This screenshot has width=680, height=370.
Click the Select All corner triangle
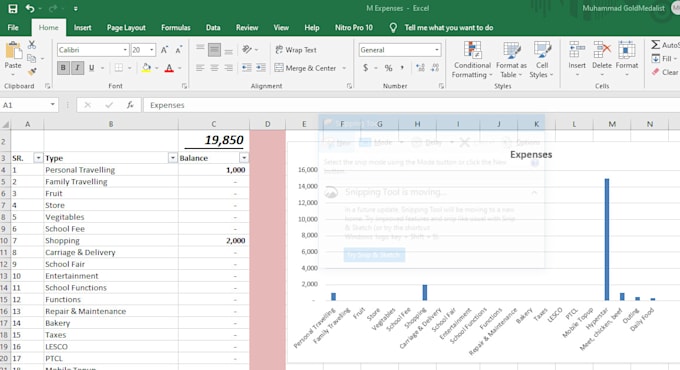(x=6, y=124)
